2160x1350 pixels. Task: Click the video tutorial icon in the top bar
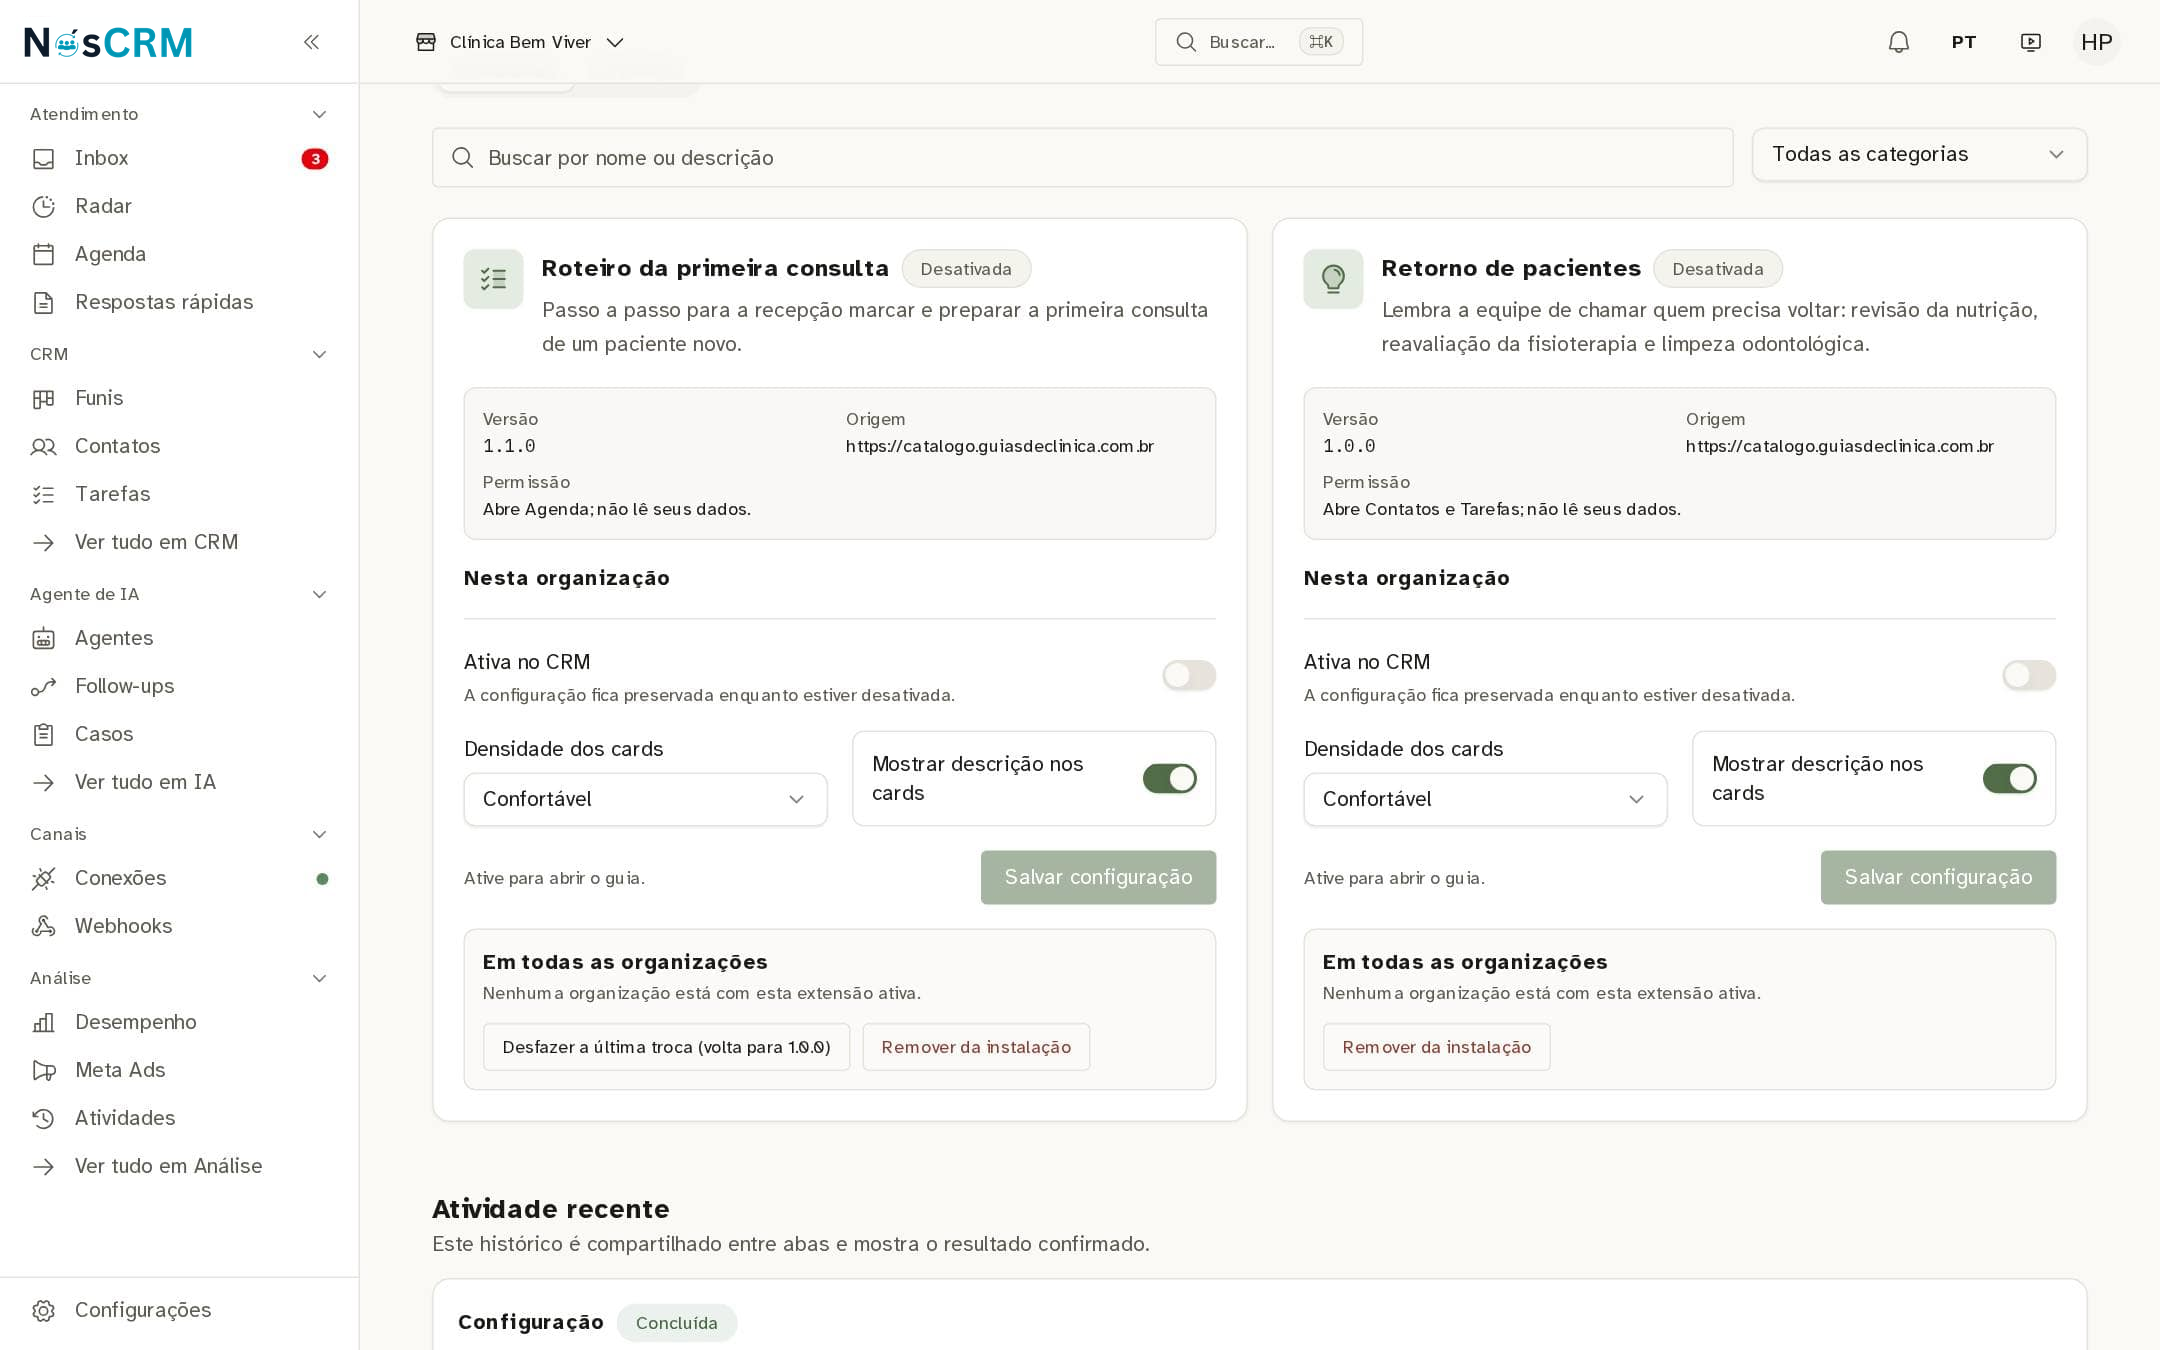tap(2030, 42)
